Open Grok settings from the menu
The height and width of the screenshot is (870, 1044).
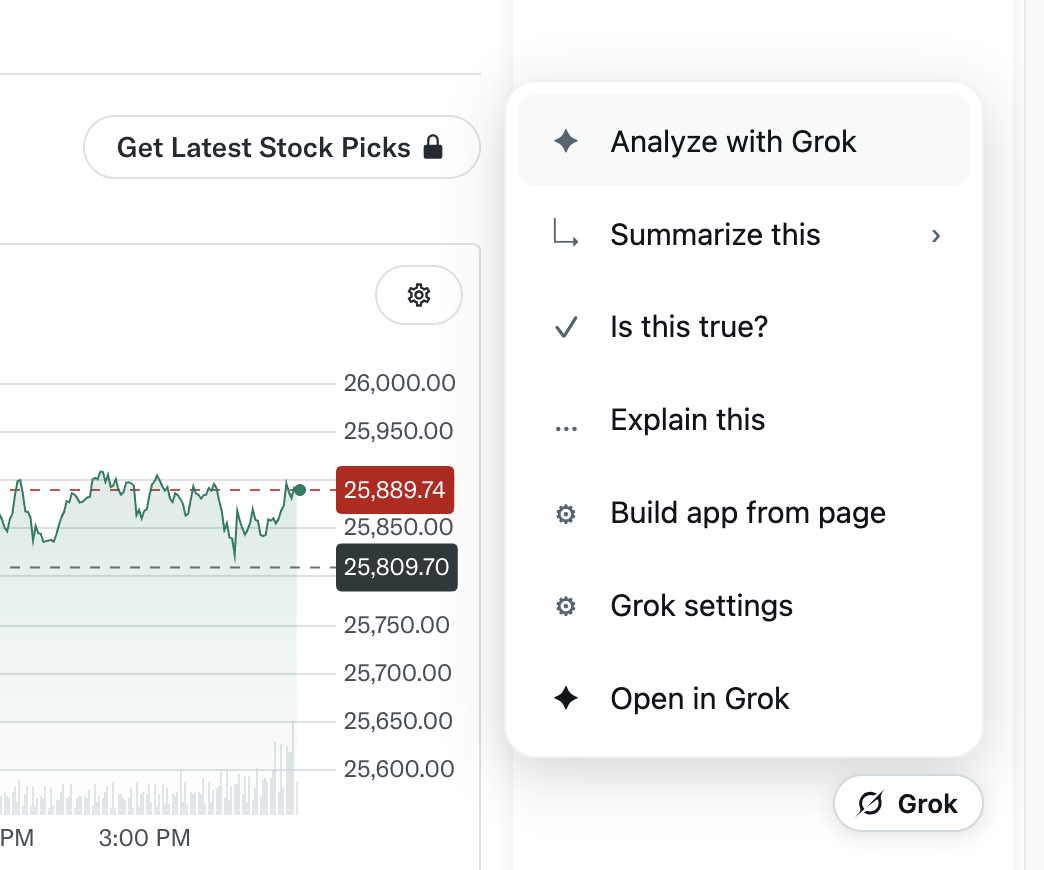(744, 606)
